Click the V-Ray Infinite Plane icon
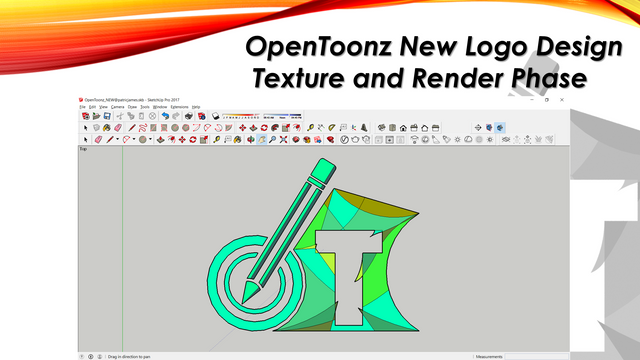 [x=506, y=140]
